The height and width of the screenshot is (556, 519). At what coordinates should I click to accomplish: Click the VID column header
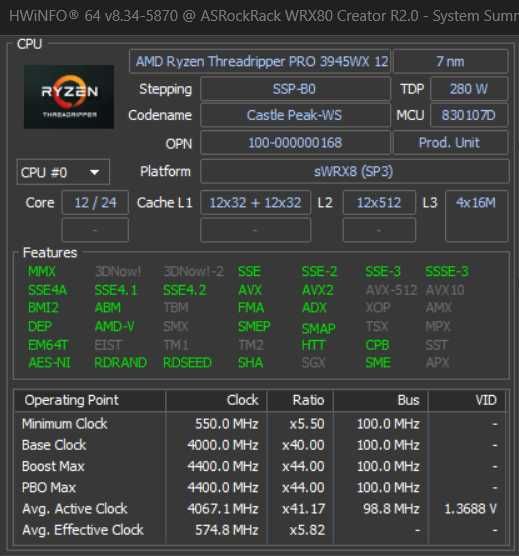(467, 400)
